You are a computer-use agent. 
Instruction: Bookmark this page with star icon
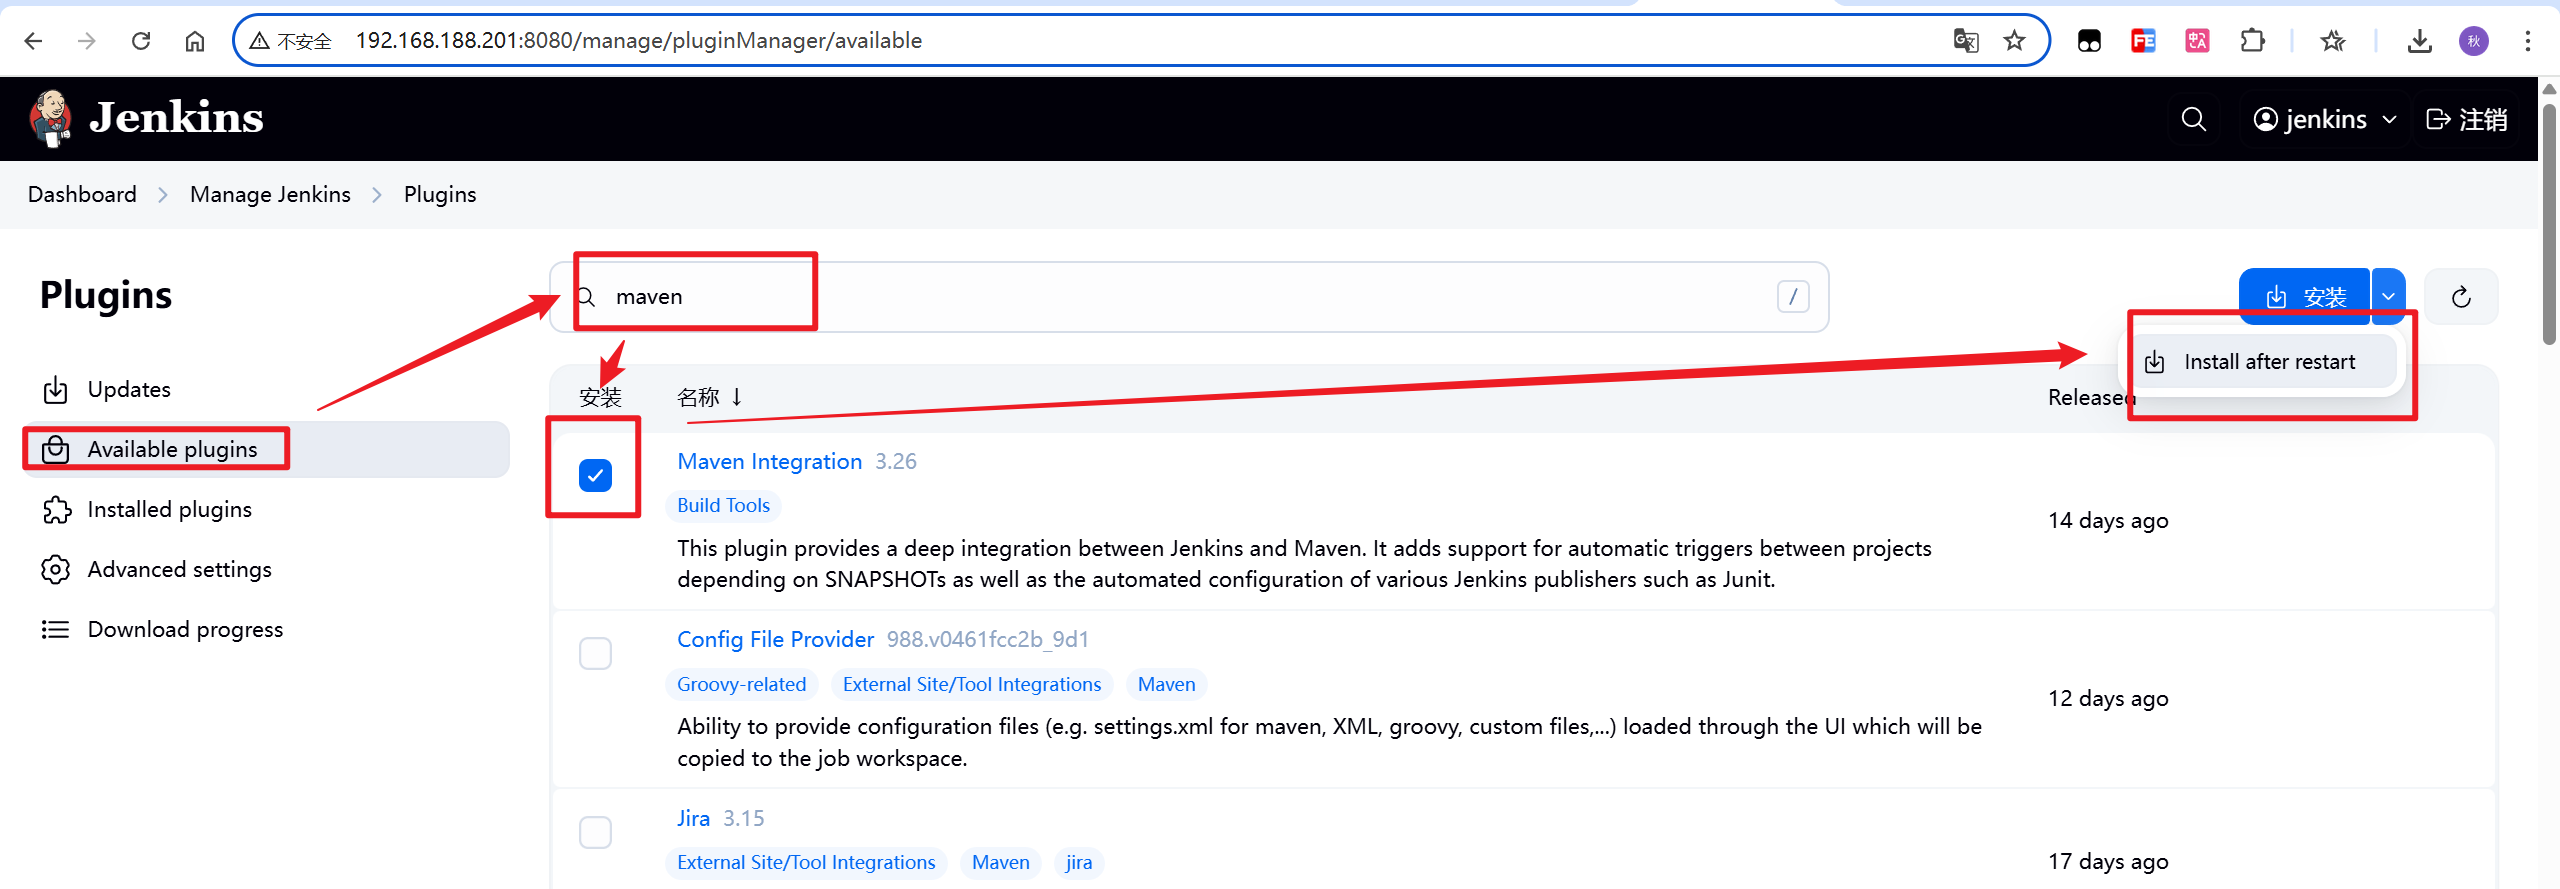point(2014,41)
